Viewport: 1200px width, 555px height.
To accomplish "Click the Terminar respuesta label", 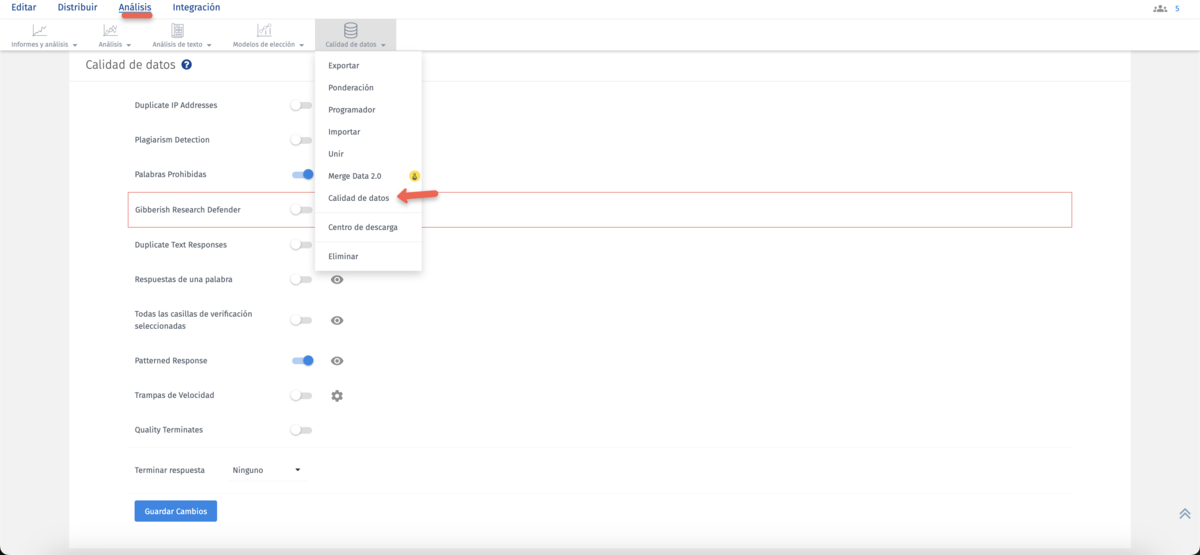I will 170,470.
